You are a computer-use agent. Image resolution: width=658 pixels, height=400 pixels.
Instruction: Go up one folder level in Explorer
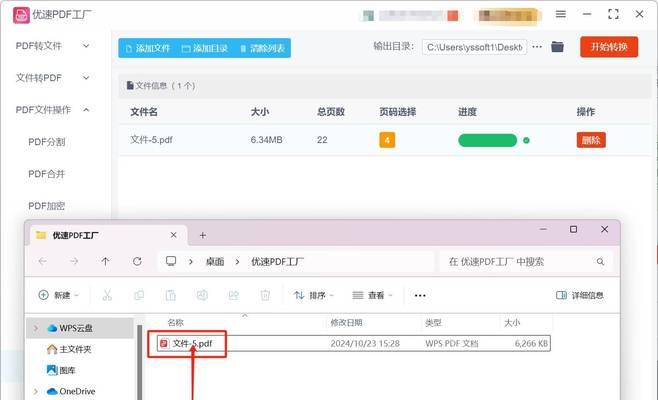[x=105, y=261]
